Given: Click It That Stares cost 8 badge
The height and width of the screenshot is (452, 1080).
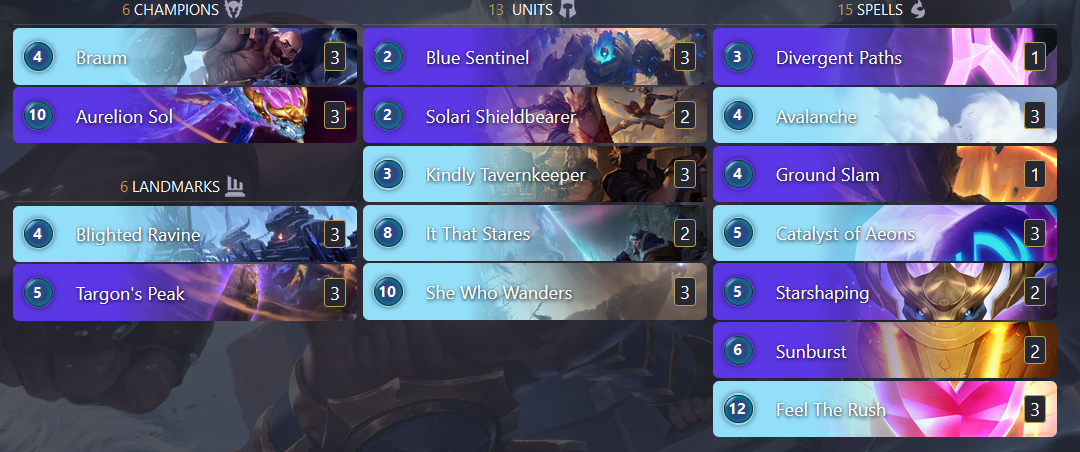Looking at the screenshot, I should (x=388, y=234).
